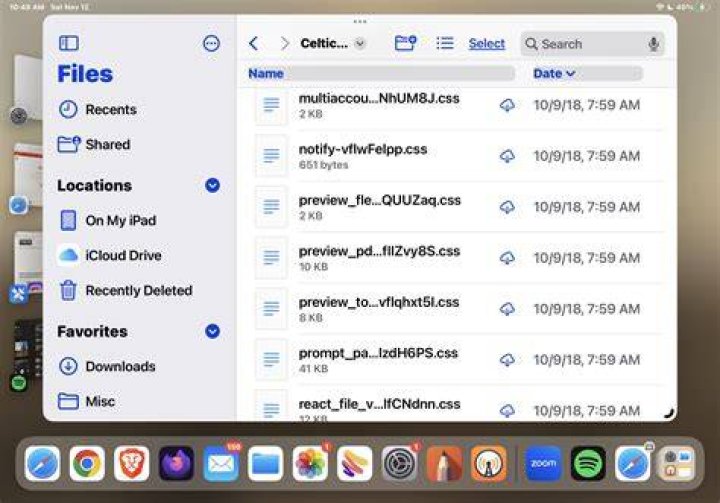Screen dimensions: 720x503
Task: Open the Misc favorite folder
Action: point(86,401)
